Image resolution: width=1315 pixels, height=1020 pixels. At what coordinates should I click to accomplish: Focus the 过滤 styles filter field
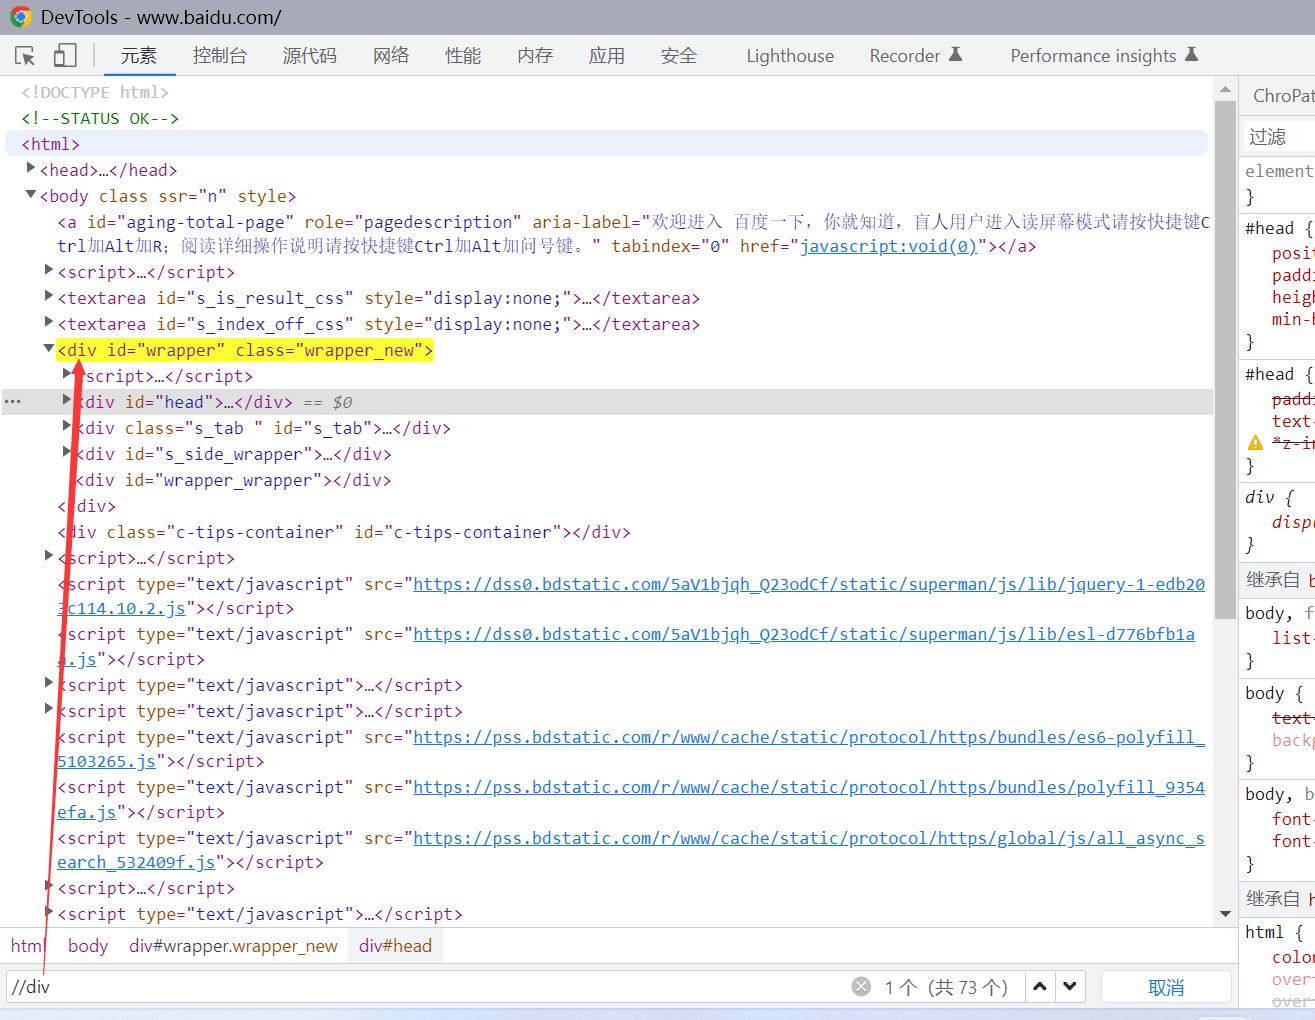click(1279, 136)
